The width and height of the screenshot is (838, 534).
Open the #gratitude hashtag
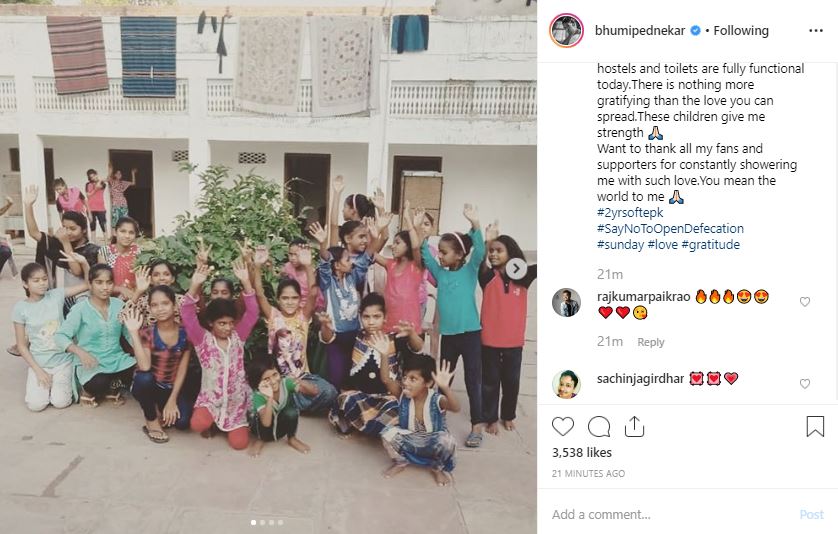pos(711,245)
